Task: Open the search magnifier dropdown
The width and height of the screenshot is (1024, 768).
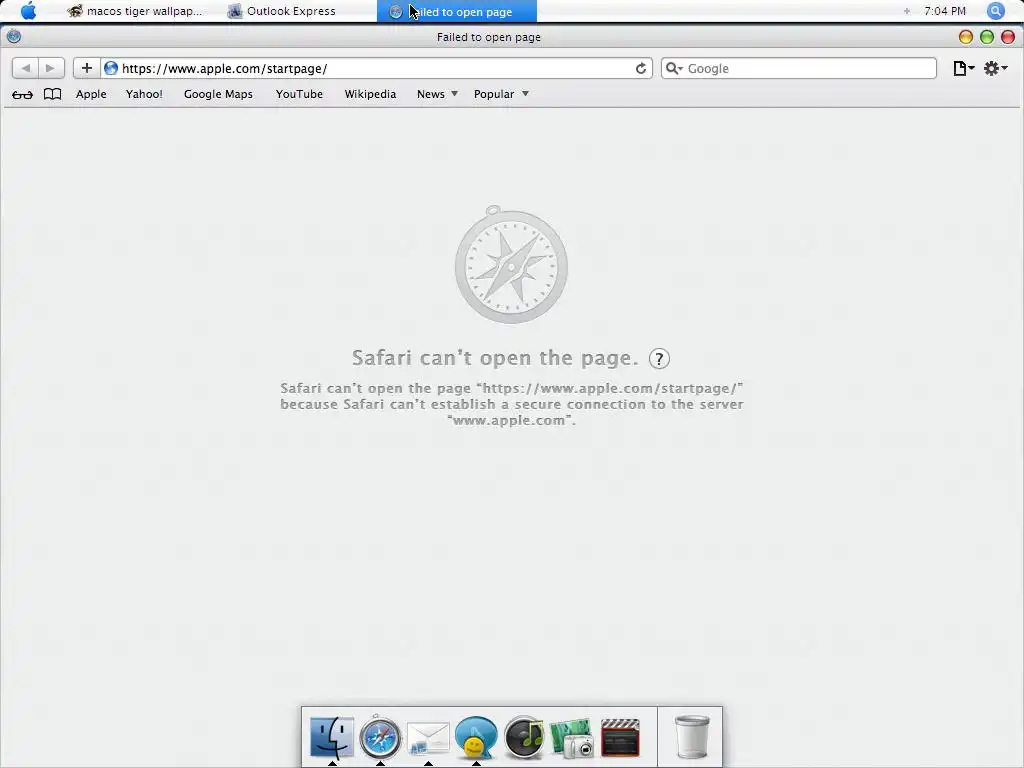Action: point(673,68)
